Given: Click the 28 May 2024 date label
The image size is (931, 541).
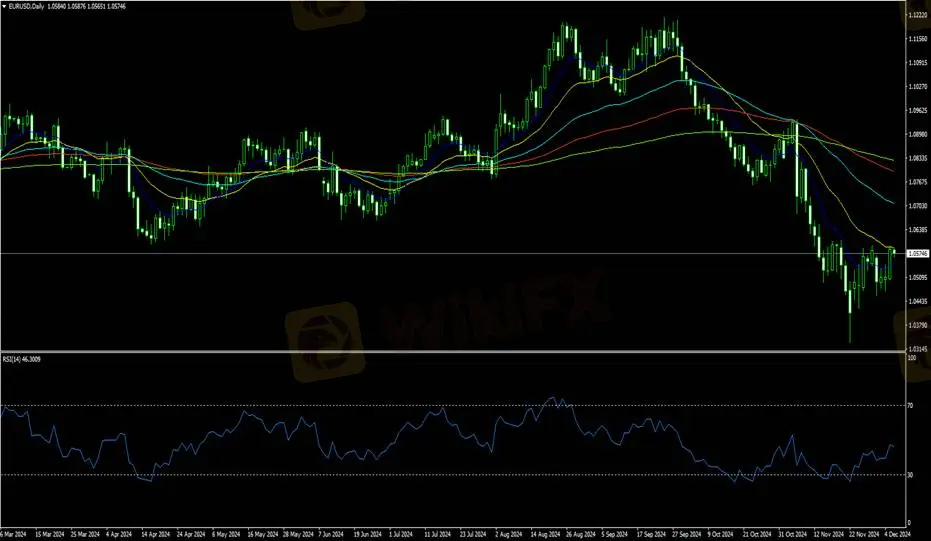Looking at the screenshot, I should (x=297, y=534).
